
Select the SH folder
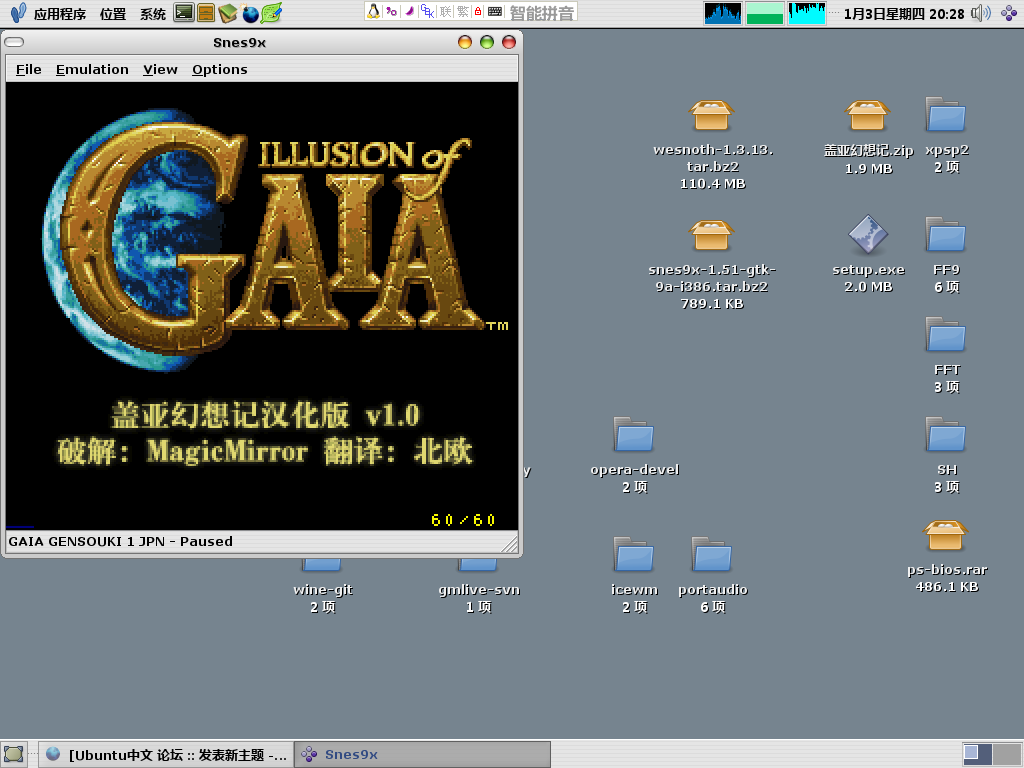click(946, 434)
